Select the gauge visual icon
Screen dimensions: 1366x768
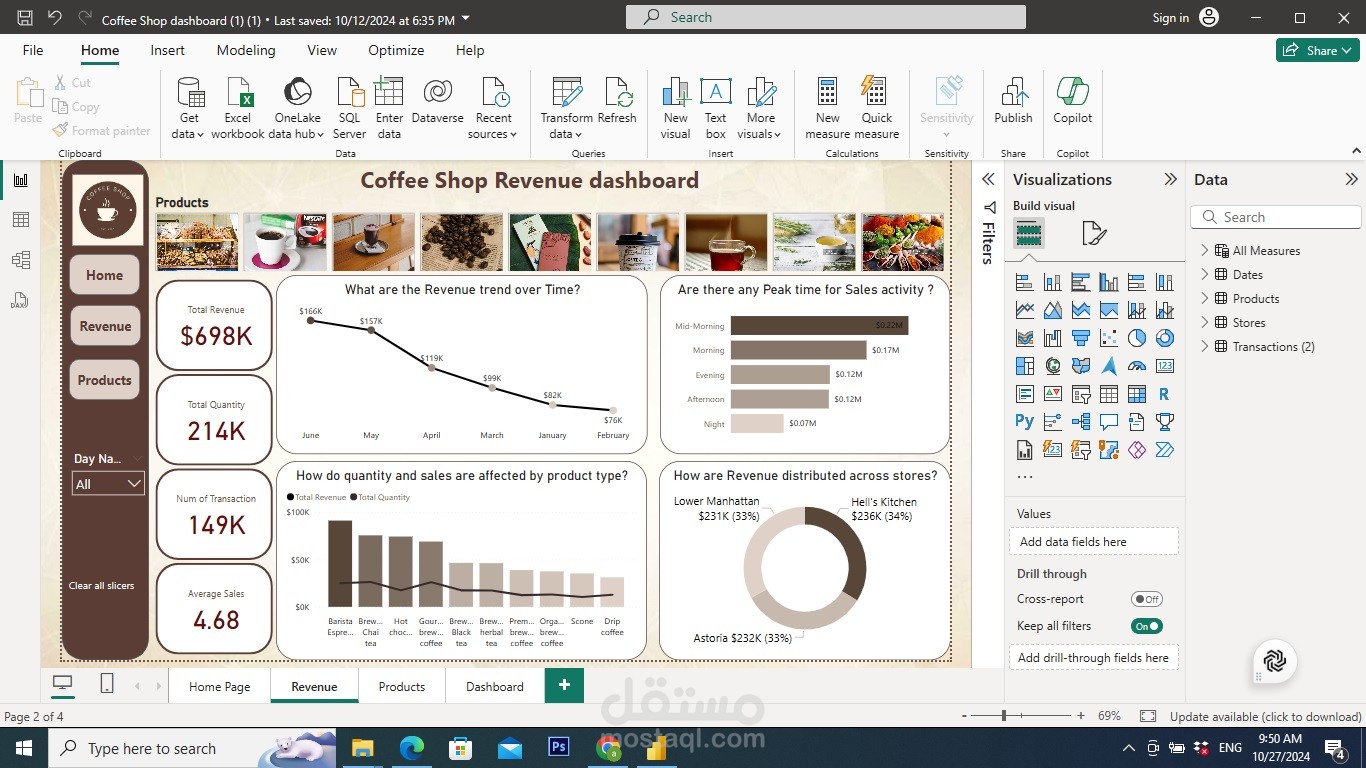click(x=1136, y=366)
